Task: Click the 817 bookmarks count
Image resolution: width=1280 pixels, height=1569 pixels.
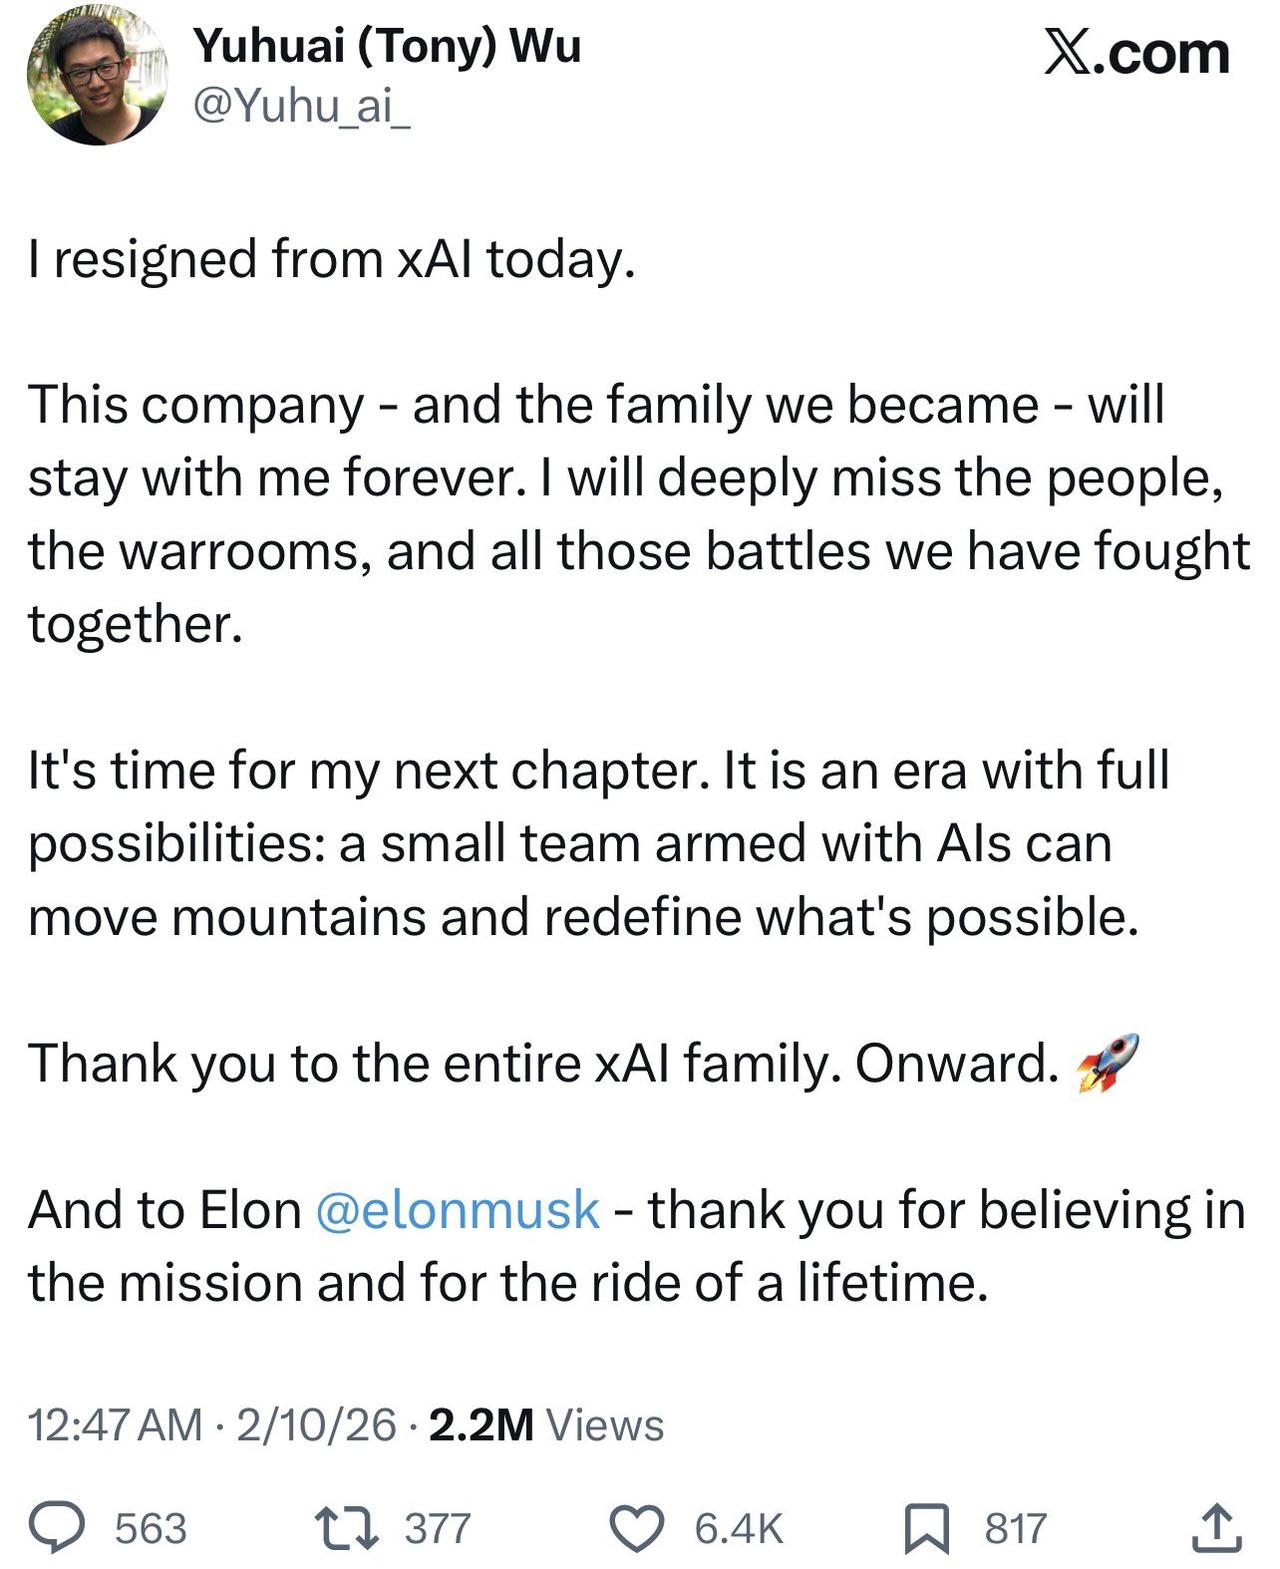Action: pyautogui.click(x=1015, y=1528)
